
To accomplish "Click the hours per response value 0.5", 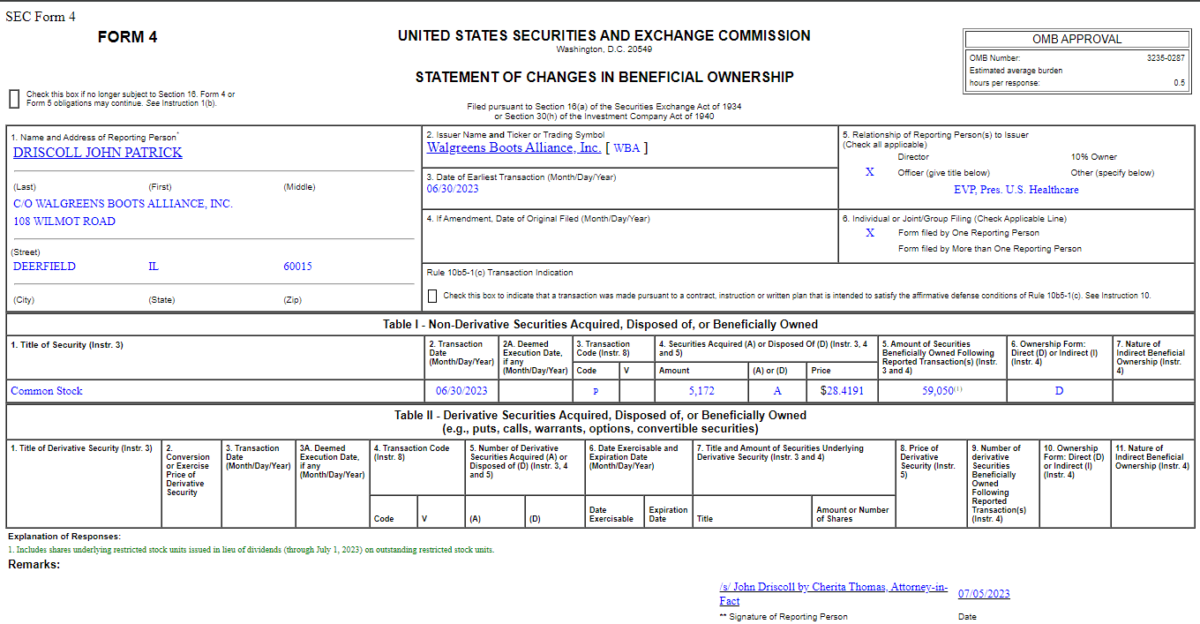I will coord(1180,83).
